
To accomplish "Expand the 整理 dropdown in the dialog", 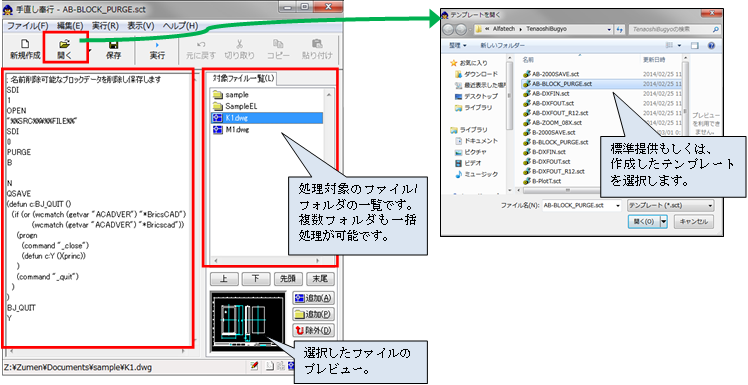I will [x=457, y=45].
